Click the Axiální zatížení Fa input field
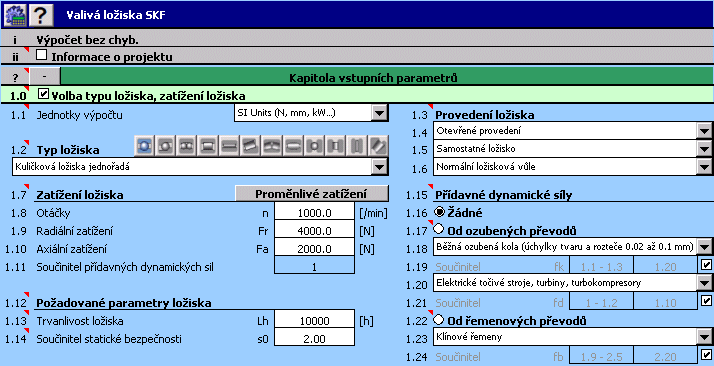 pos(314,249)
